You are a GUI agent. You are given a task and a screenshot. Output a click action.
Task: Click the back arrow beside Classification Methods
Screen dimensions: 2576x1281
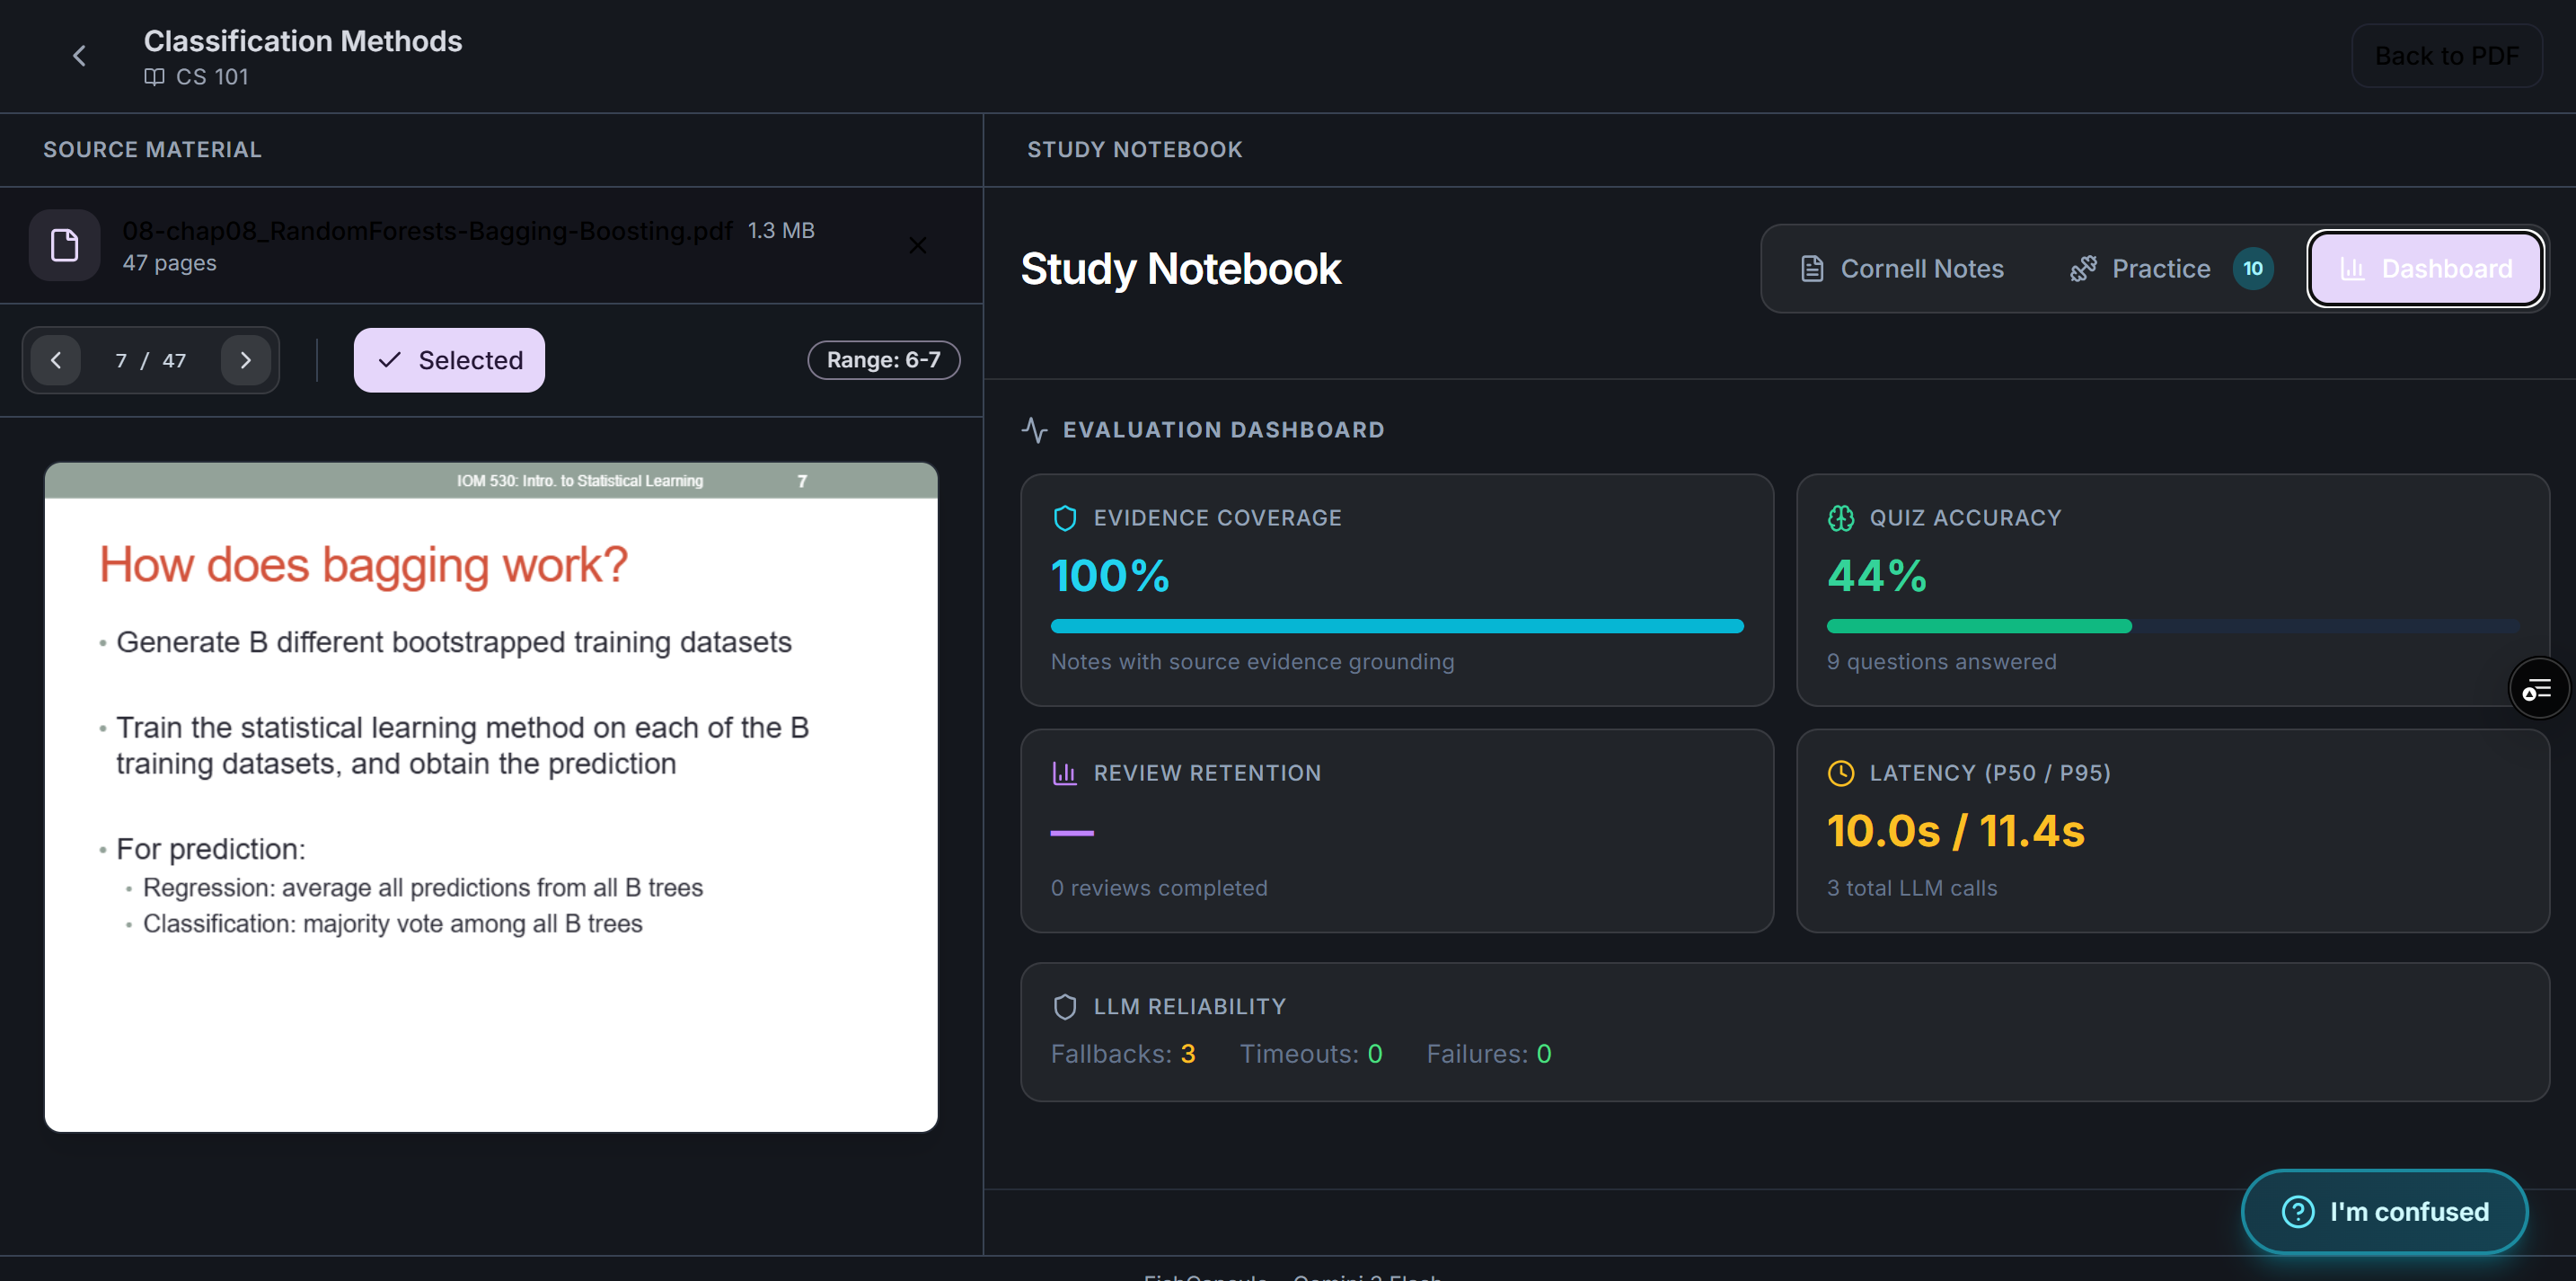point(79,56)
